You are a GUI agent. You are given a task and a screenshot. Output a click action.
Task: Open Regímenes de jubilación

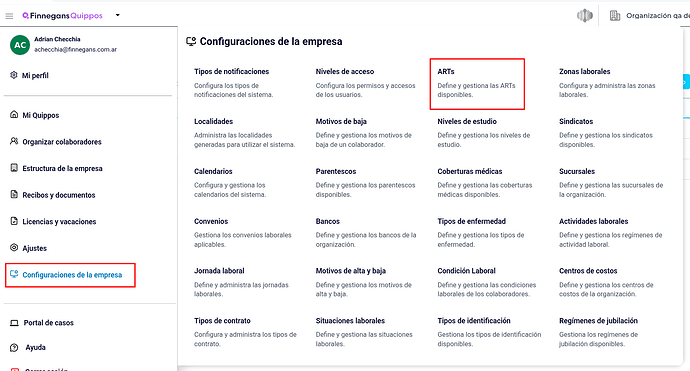(x=598, y=320)
